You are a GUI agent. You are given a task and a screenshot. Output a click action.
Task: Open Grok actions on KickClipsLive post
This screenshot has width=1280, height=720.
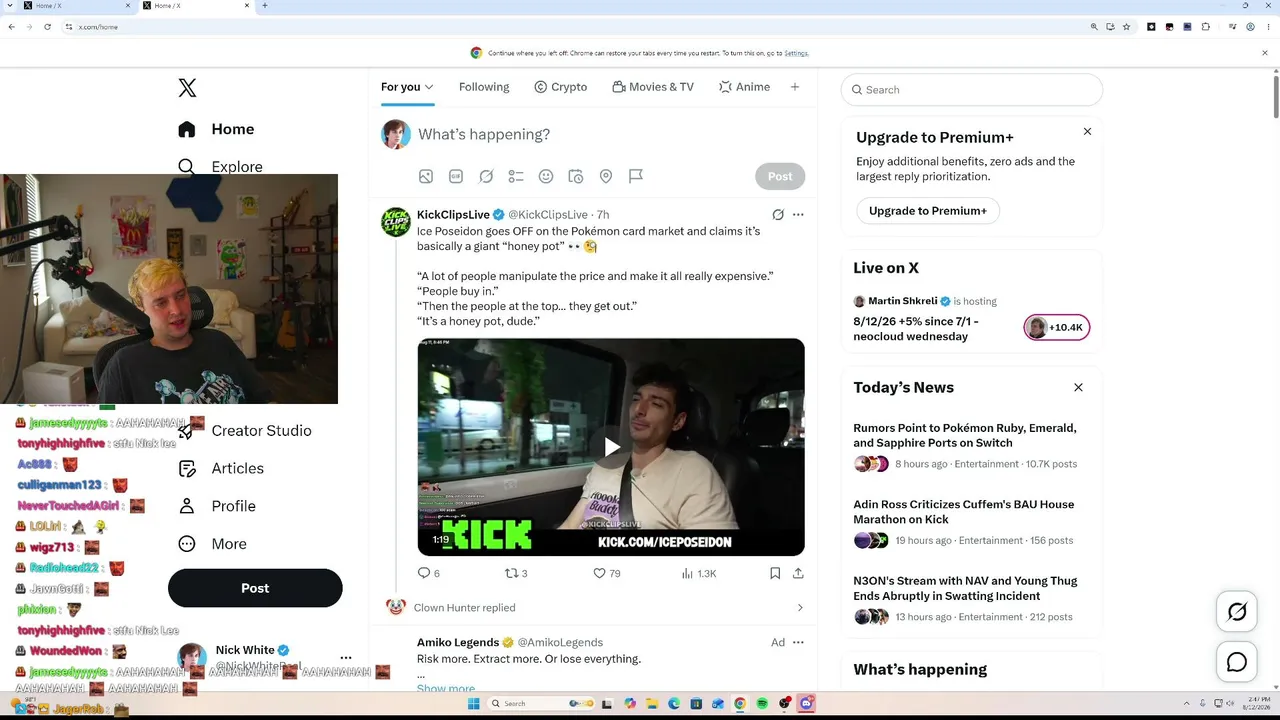(778, 215)
